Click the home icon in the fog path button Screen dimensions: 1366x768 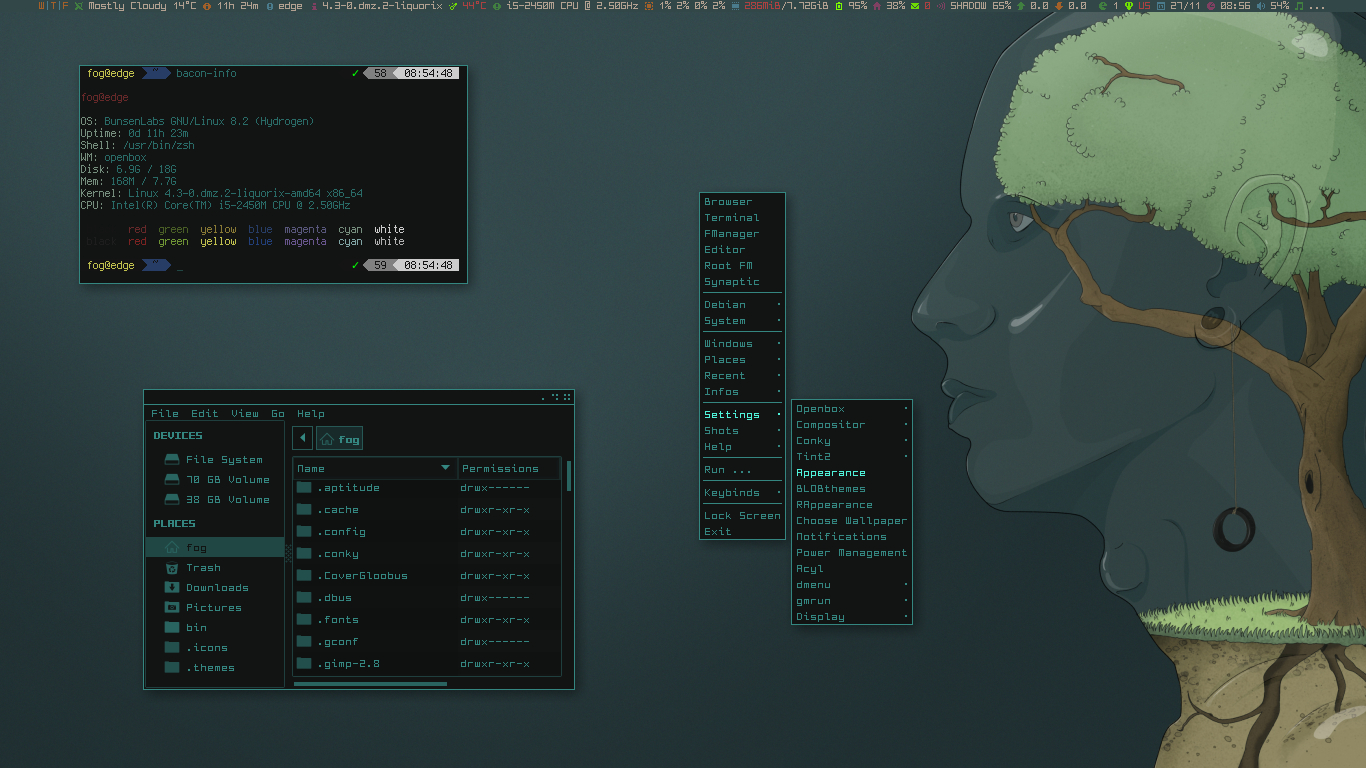point(327,439)
